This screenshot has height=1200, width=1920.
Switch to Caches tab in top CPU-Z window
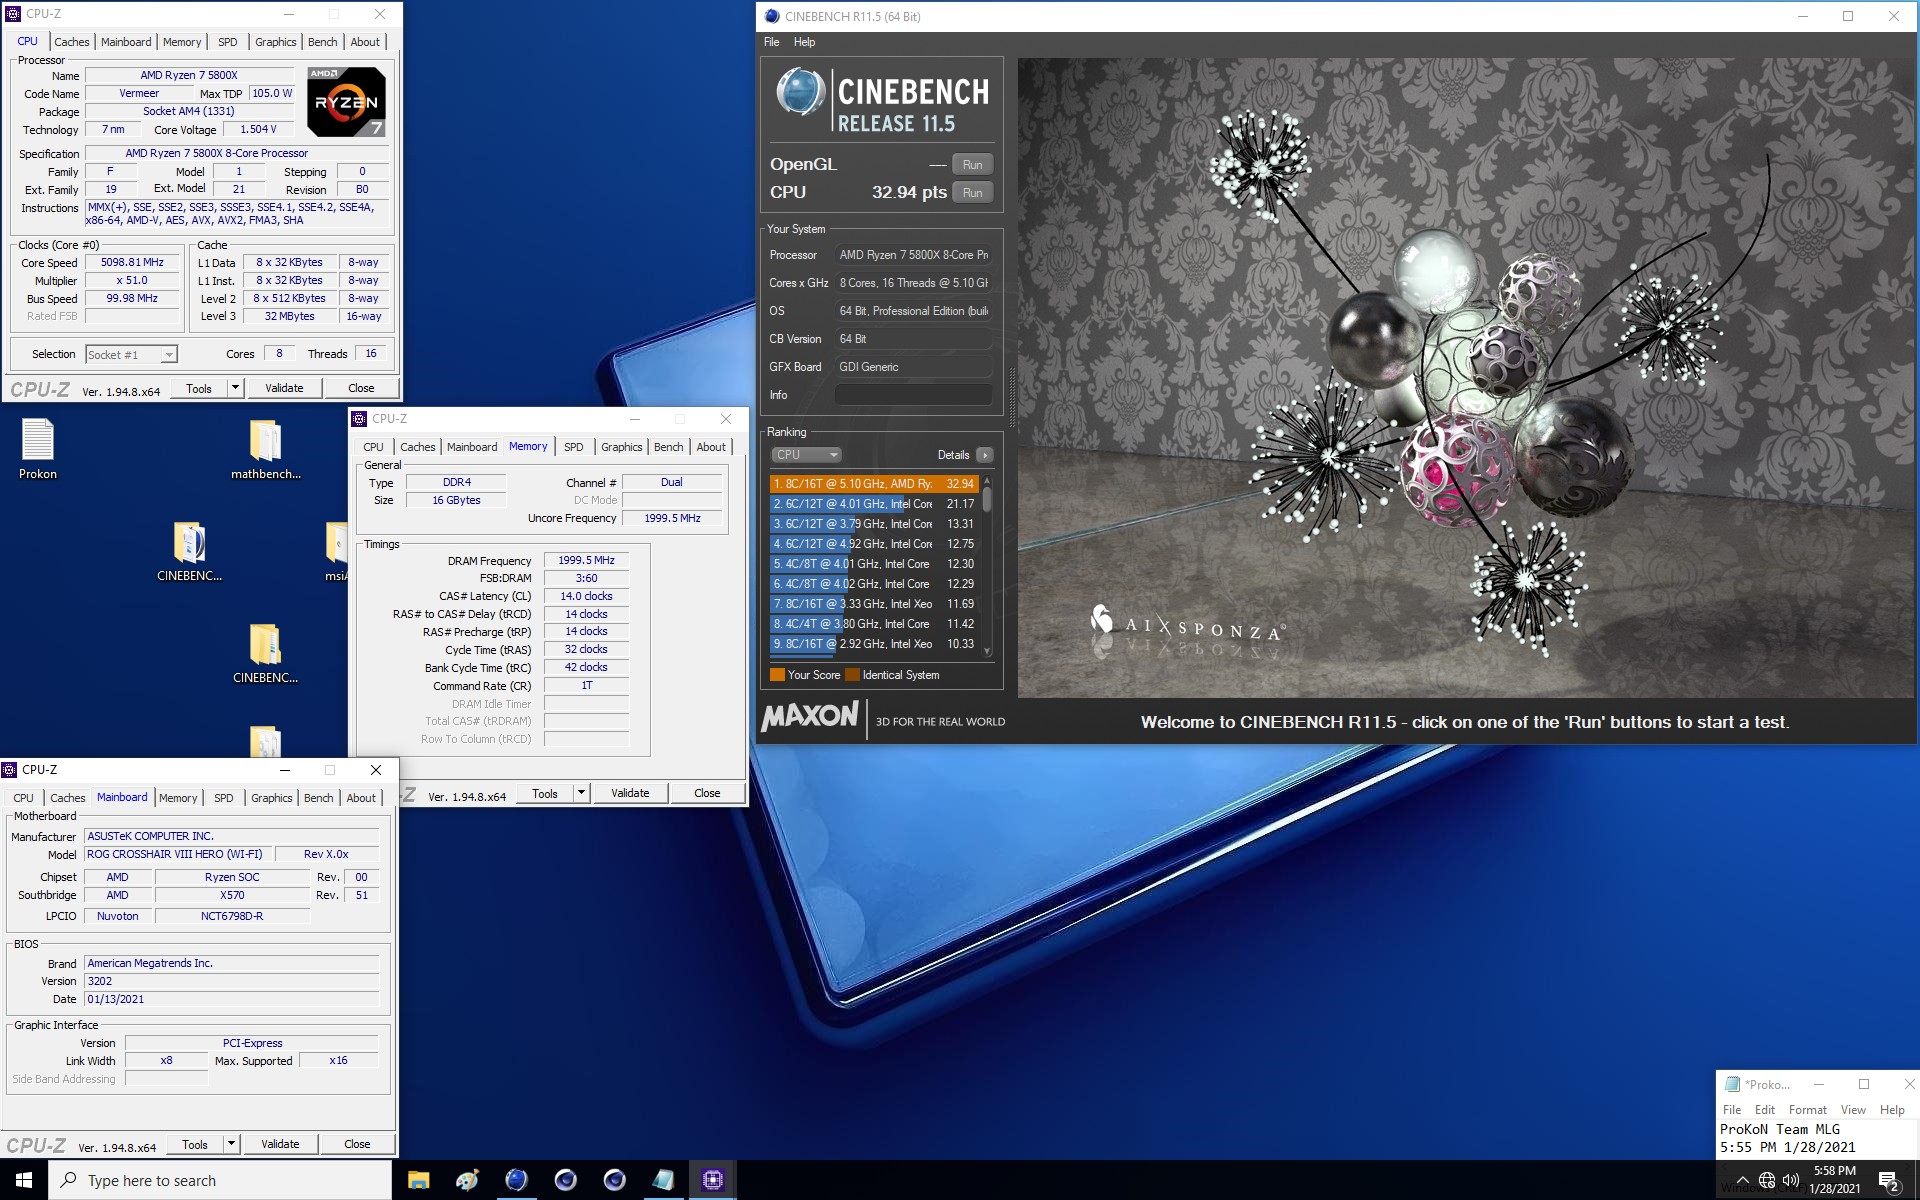[71, 42]
